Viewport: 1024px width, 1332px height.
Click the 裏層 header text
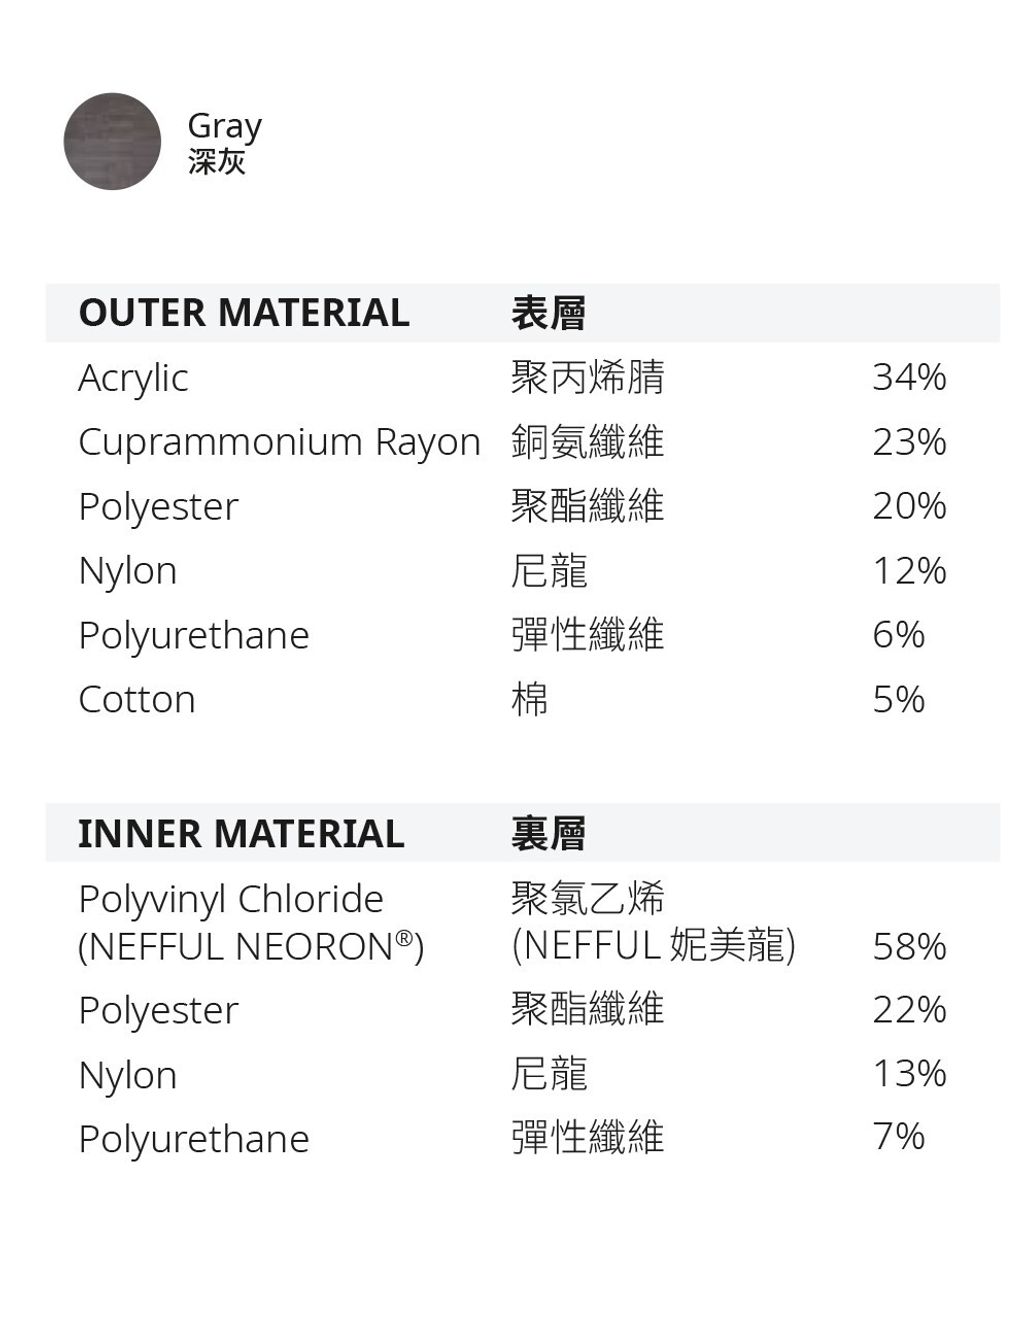point(548,834)
